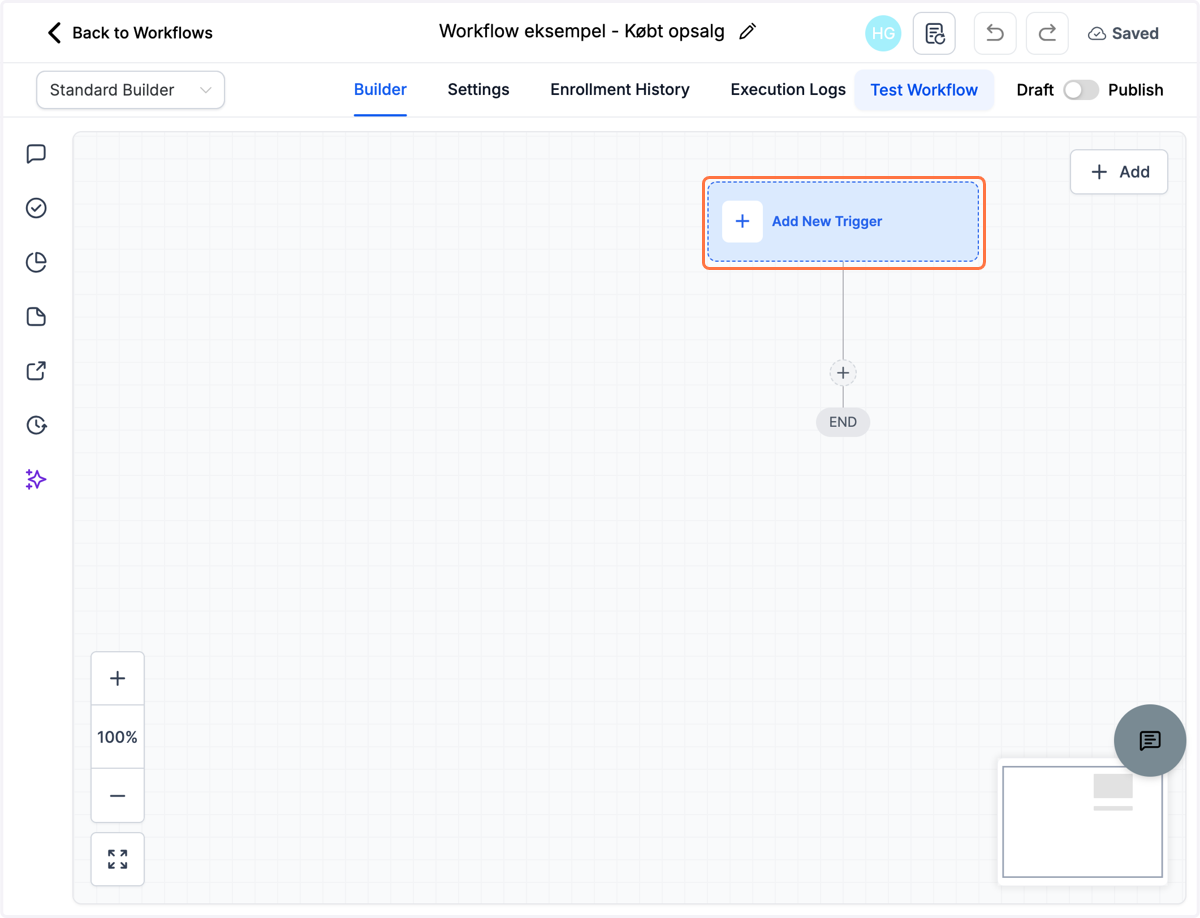
Task: Open the comments speech bubble sidebar icon
Action: [36, 154]
